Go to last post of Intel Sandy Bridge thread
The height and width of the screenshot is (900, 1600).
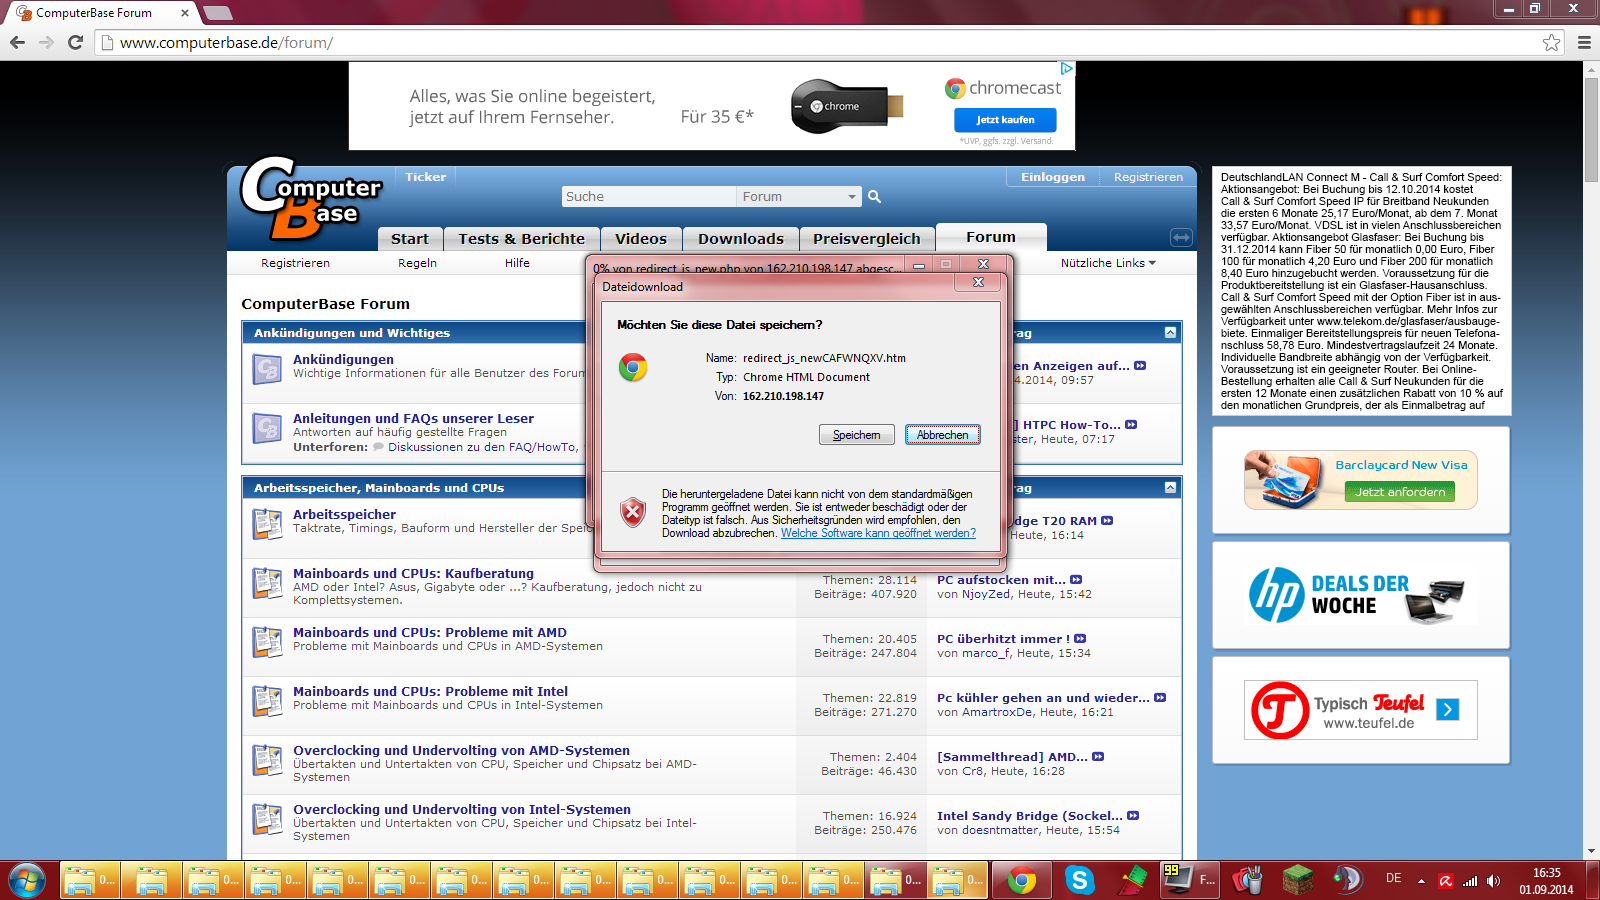[x=1133, y=816]
